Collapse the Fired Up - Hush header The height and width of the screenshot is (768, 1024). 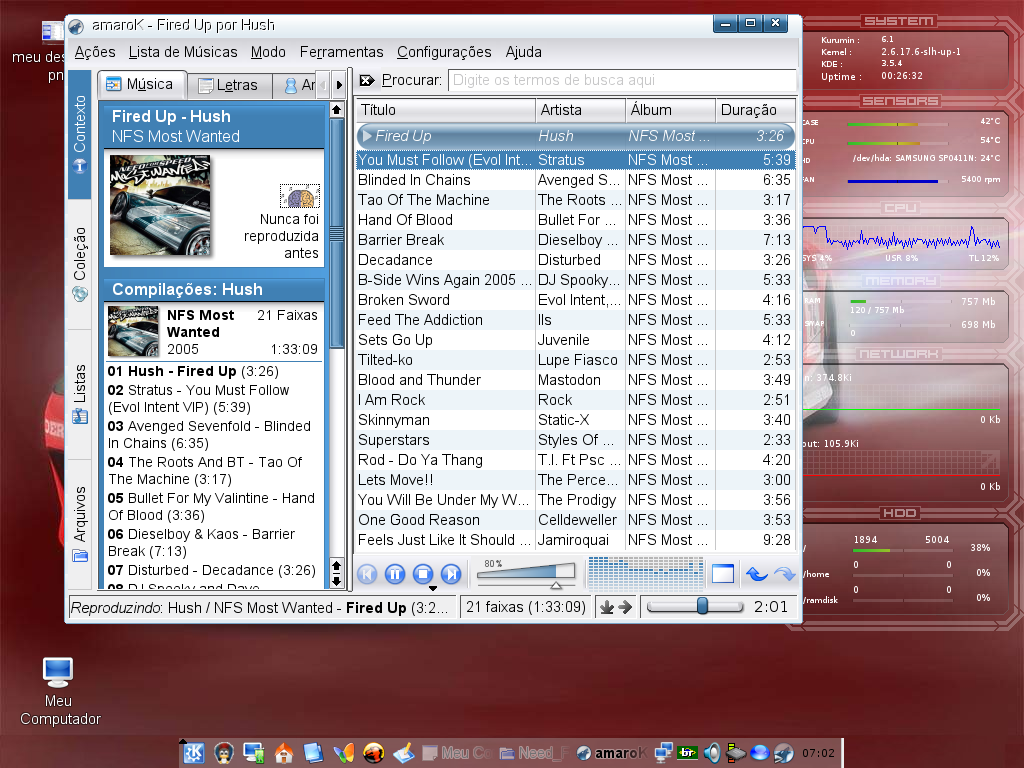(214, 126)
